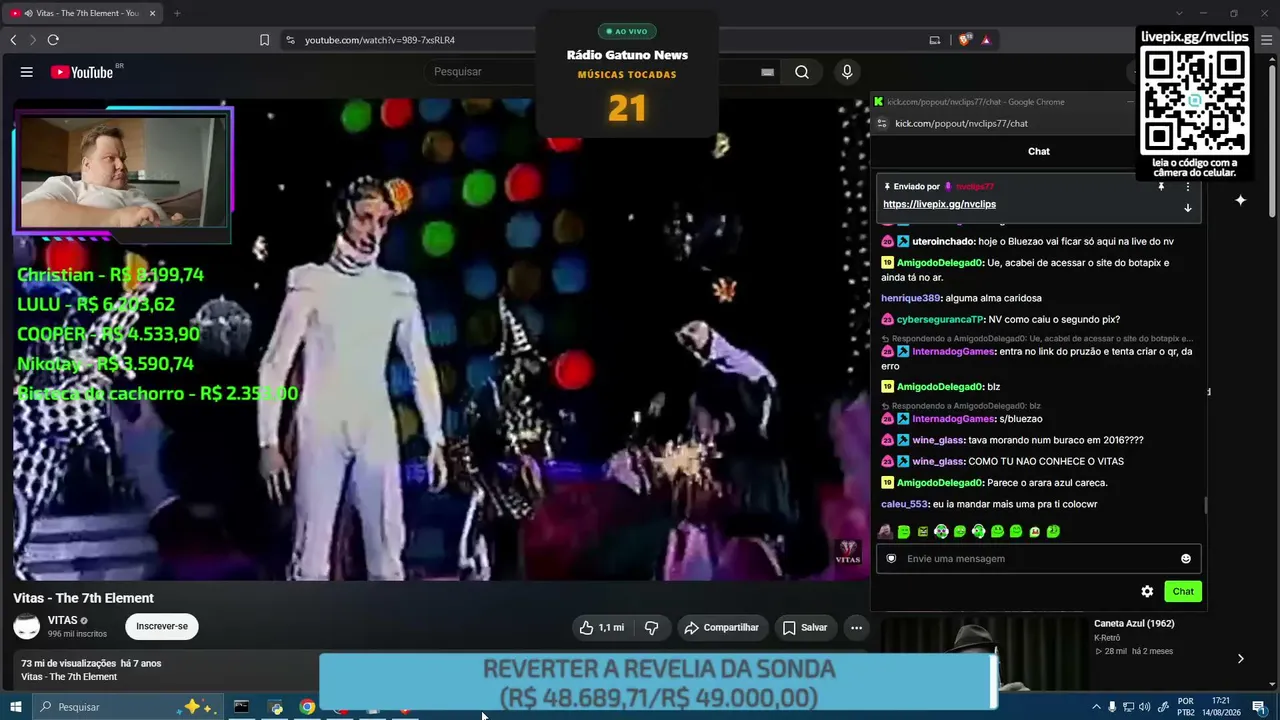The height and width of the screenshot is (720, 1280).
Task: Open the Caneta Azul (1962) suggested video
Action: (x=1134, y=624)
